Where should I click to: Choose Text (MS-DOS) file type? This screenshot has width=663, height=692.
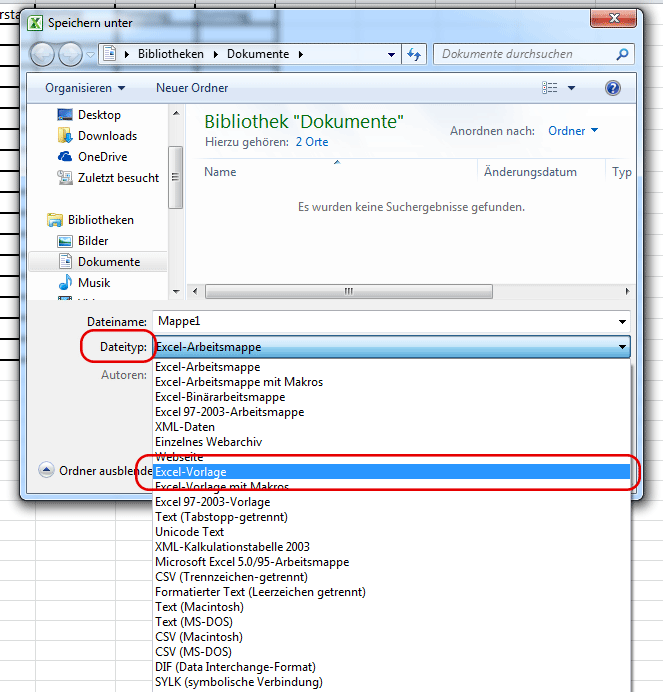(x=392, y=622)
